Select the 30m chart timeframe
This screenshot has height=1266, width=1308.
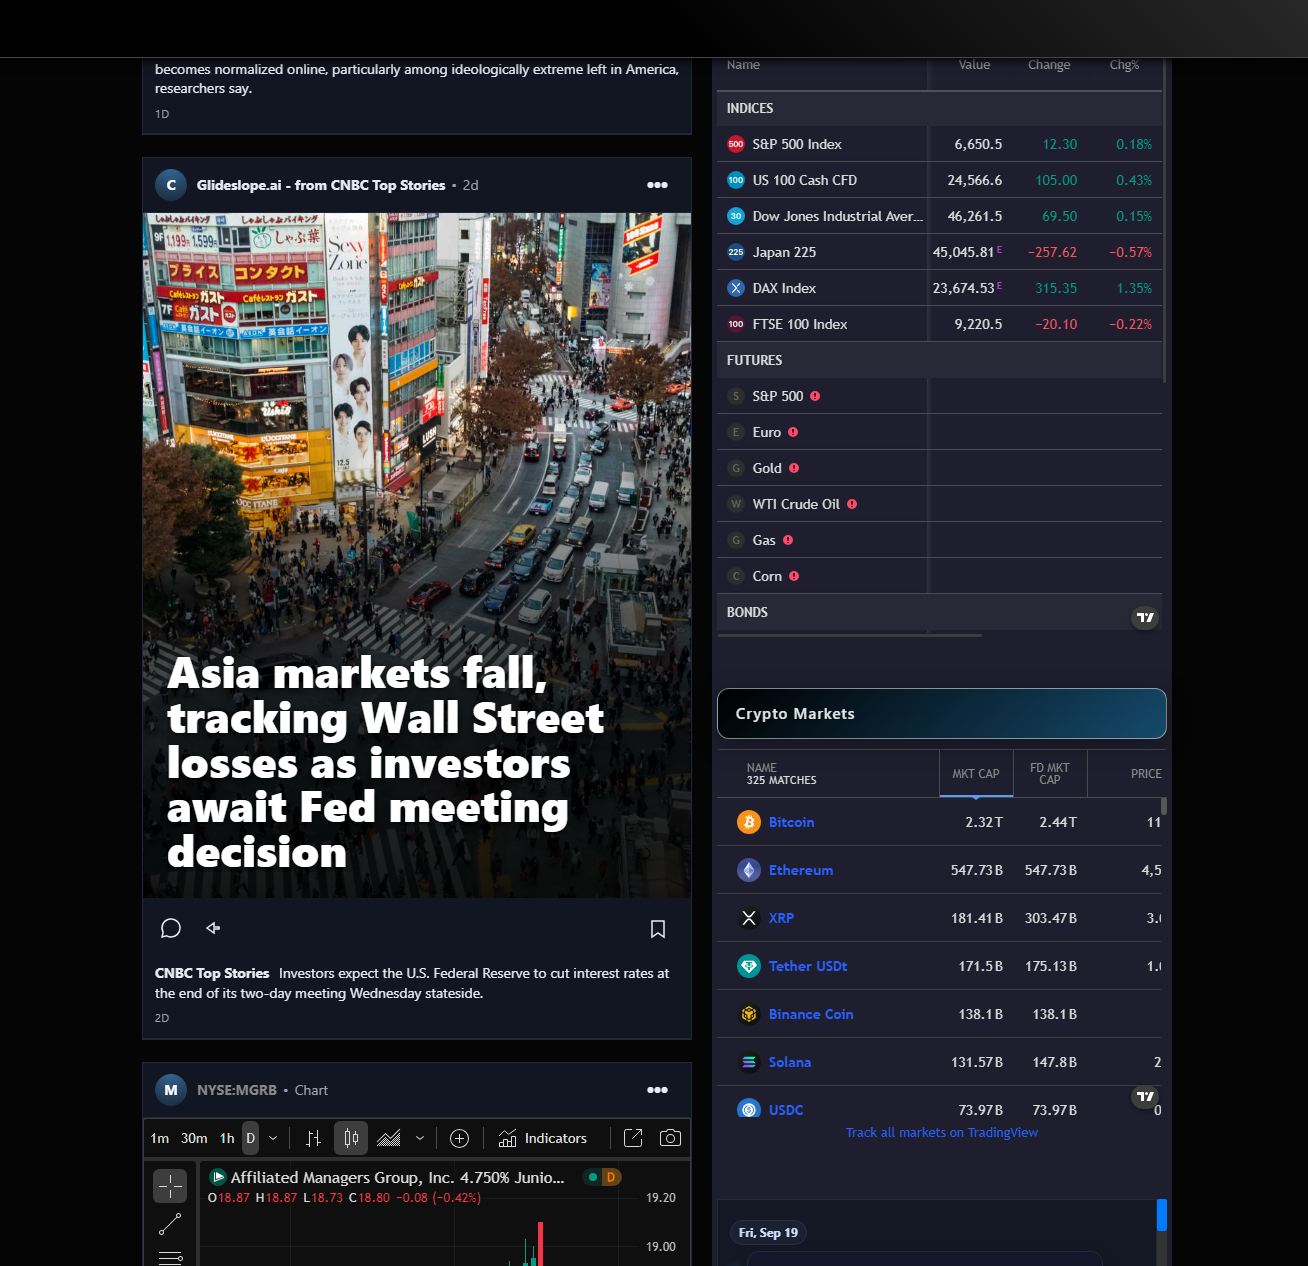[x=194, y=1138]
